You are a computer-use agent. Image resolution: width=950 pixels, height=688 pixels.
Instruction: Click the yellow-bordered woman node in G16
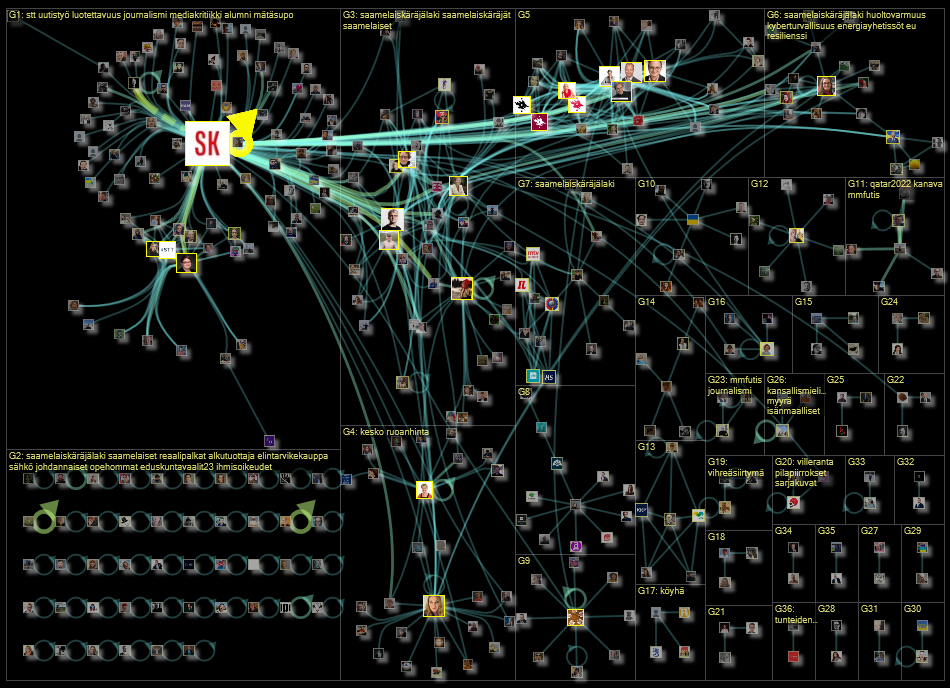click(x=766, y=349)
